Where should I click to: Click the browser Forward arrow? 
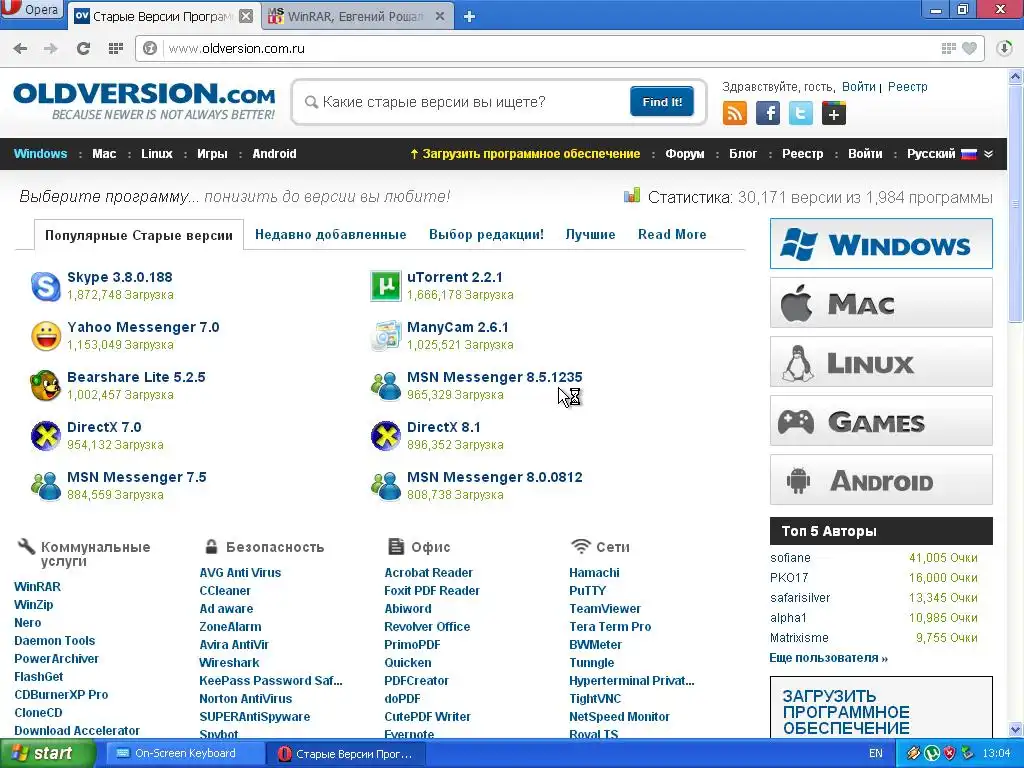pos(51,48)
